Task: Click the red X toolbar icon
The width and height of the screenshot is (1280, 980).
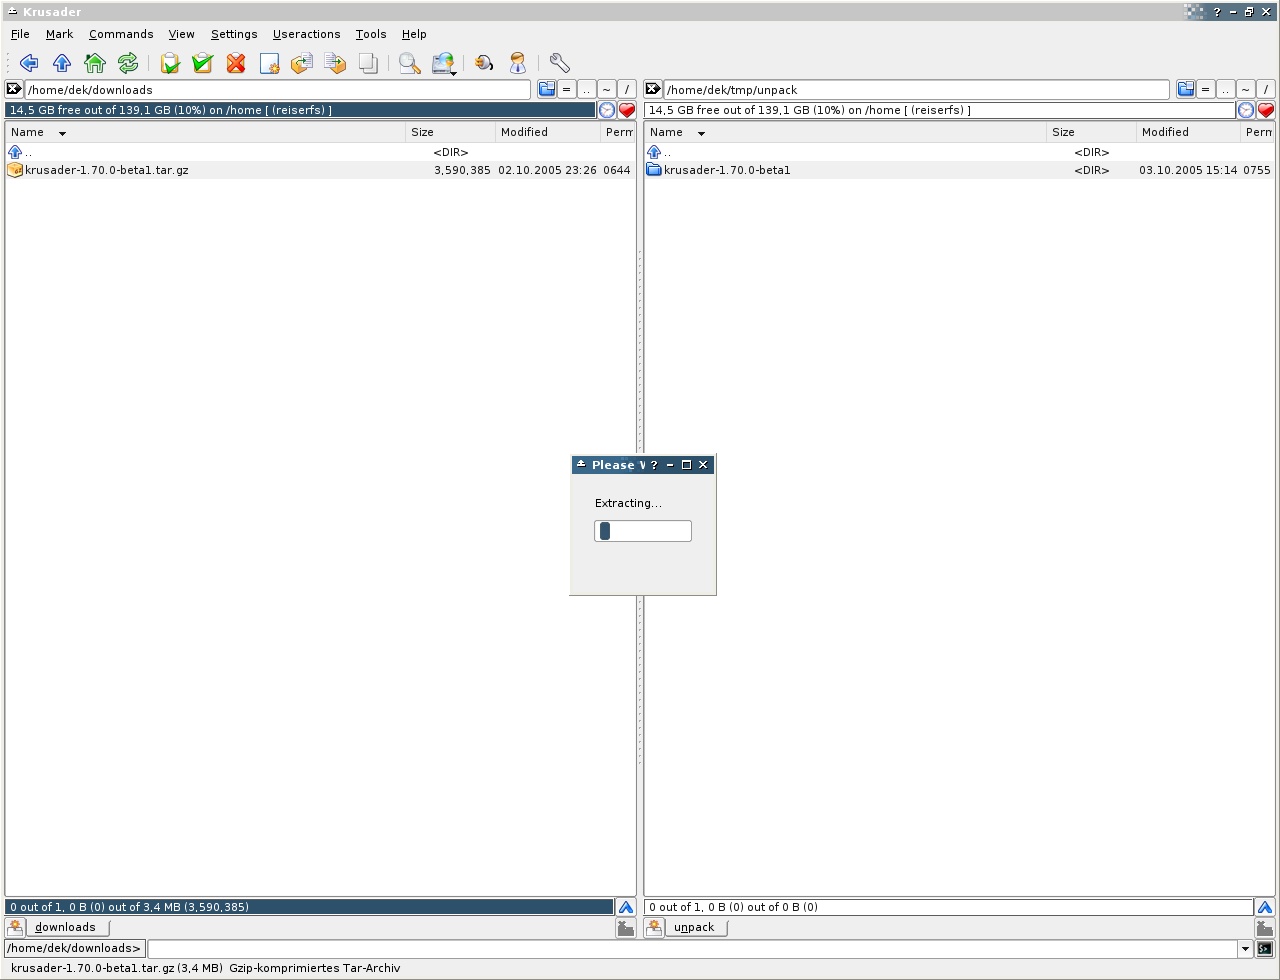Action: (236, 63)
